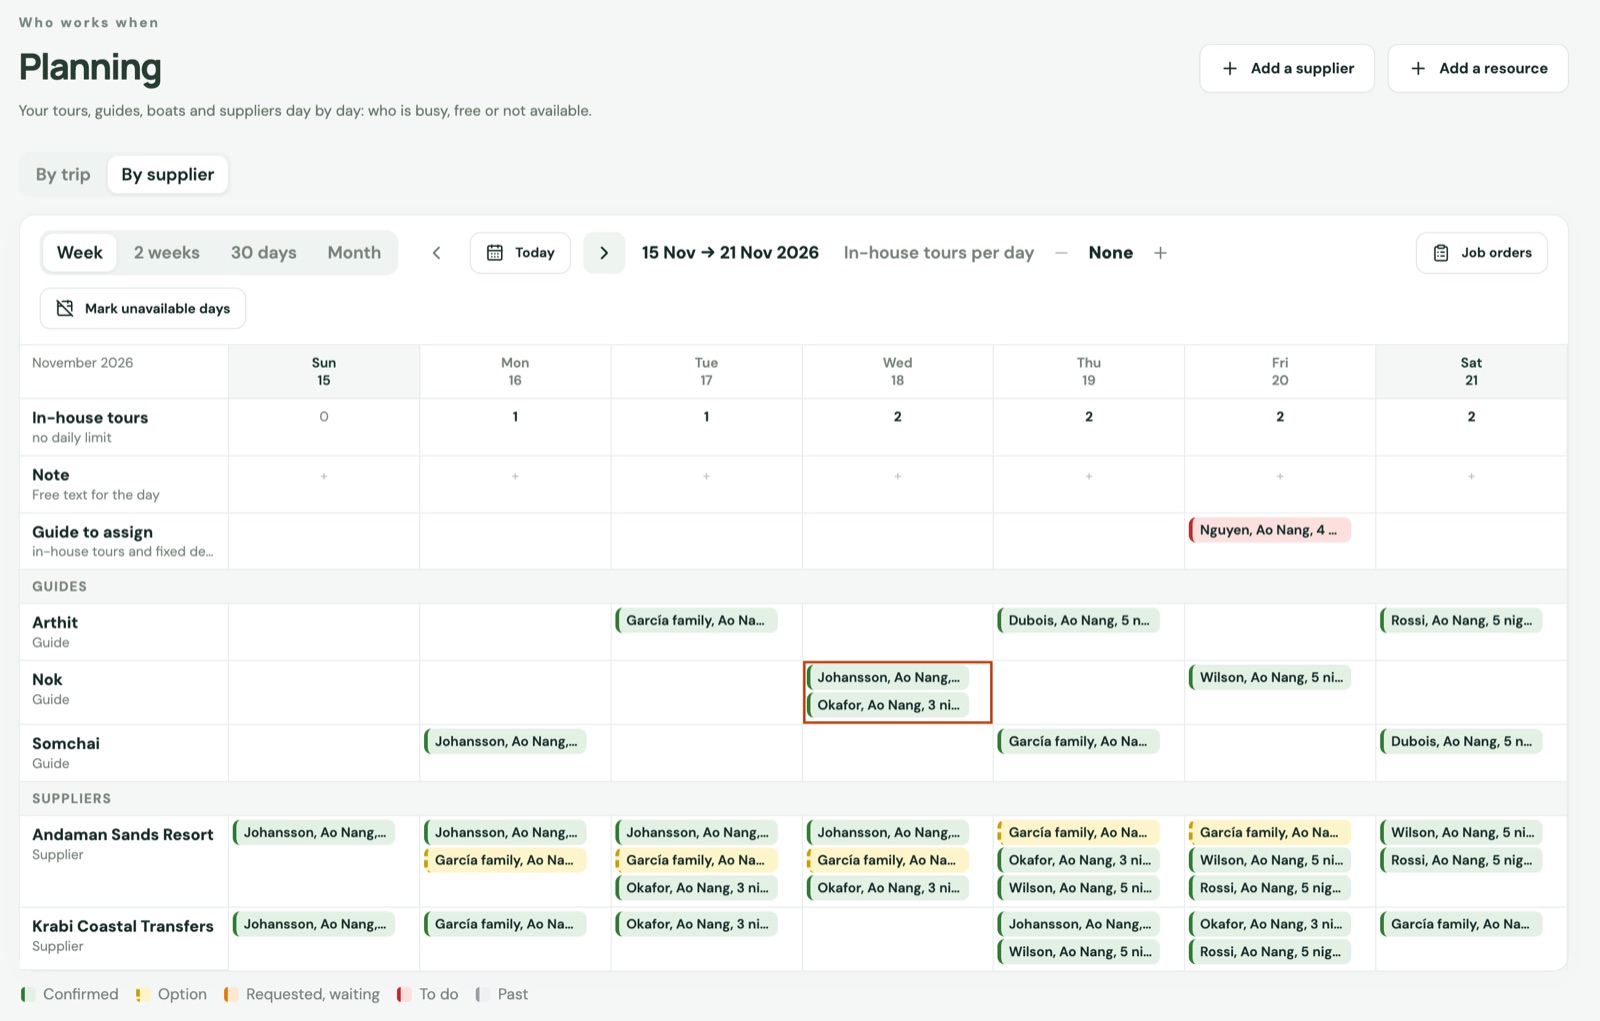The height and width of the screenshot is (1021, 1600).
Task: Switch to the 2 weeks range
Action: [167, 253]
